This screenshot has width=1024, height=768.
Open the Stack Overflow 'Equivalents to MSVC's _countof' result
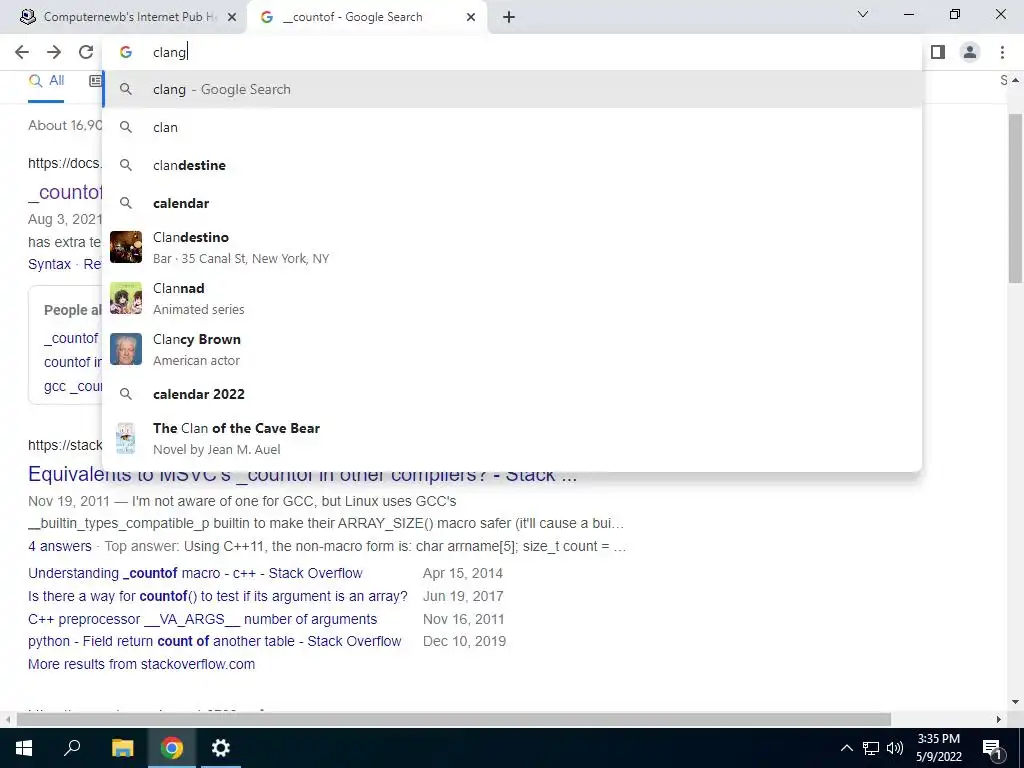pos(302,475)
